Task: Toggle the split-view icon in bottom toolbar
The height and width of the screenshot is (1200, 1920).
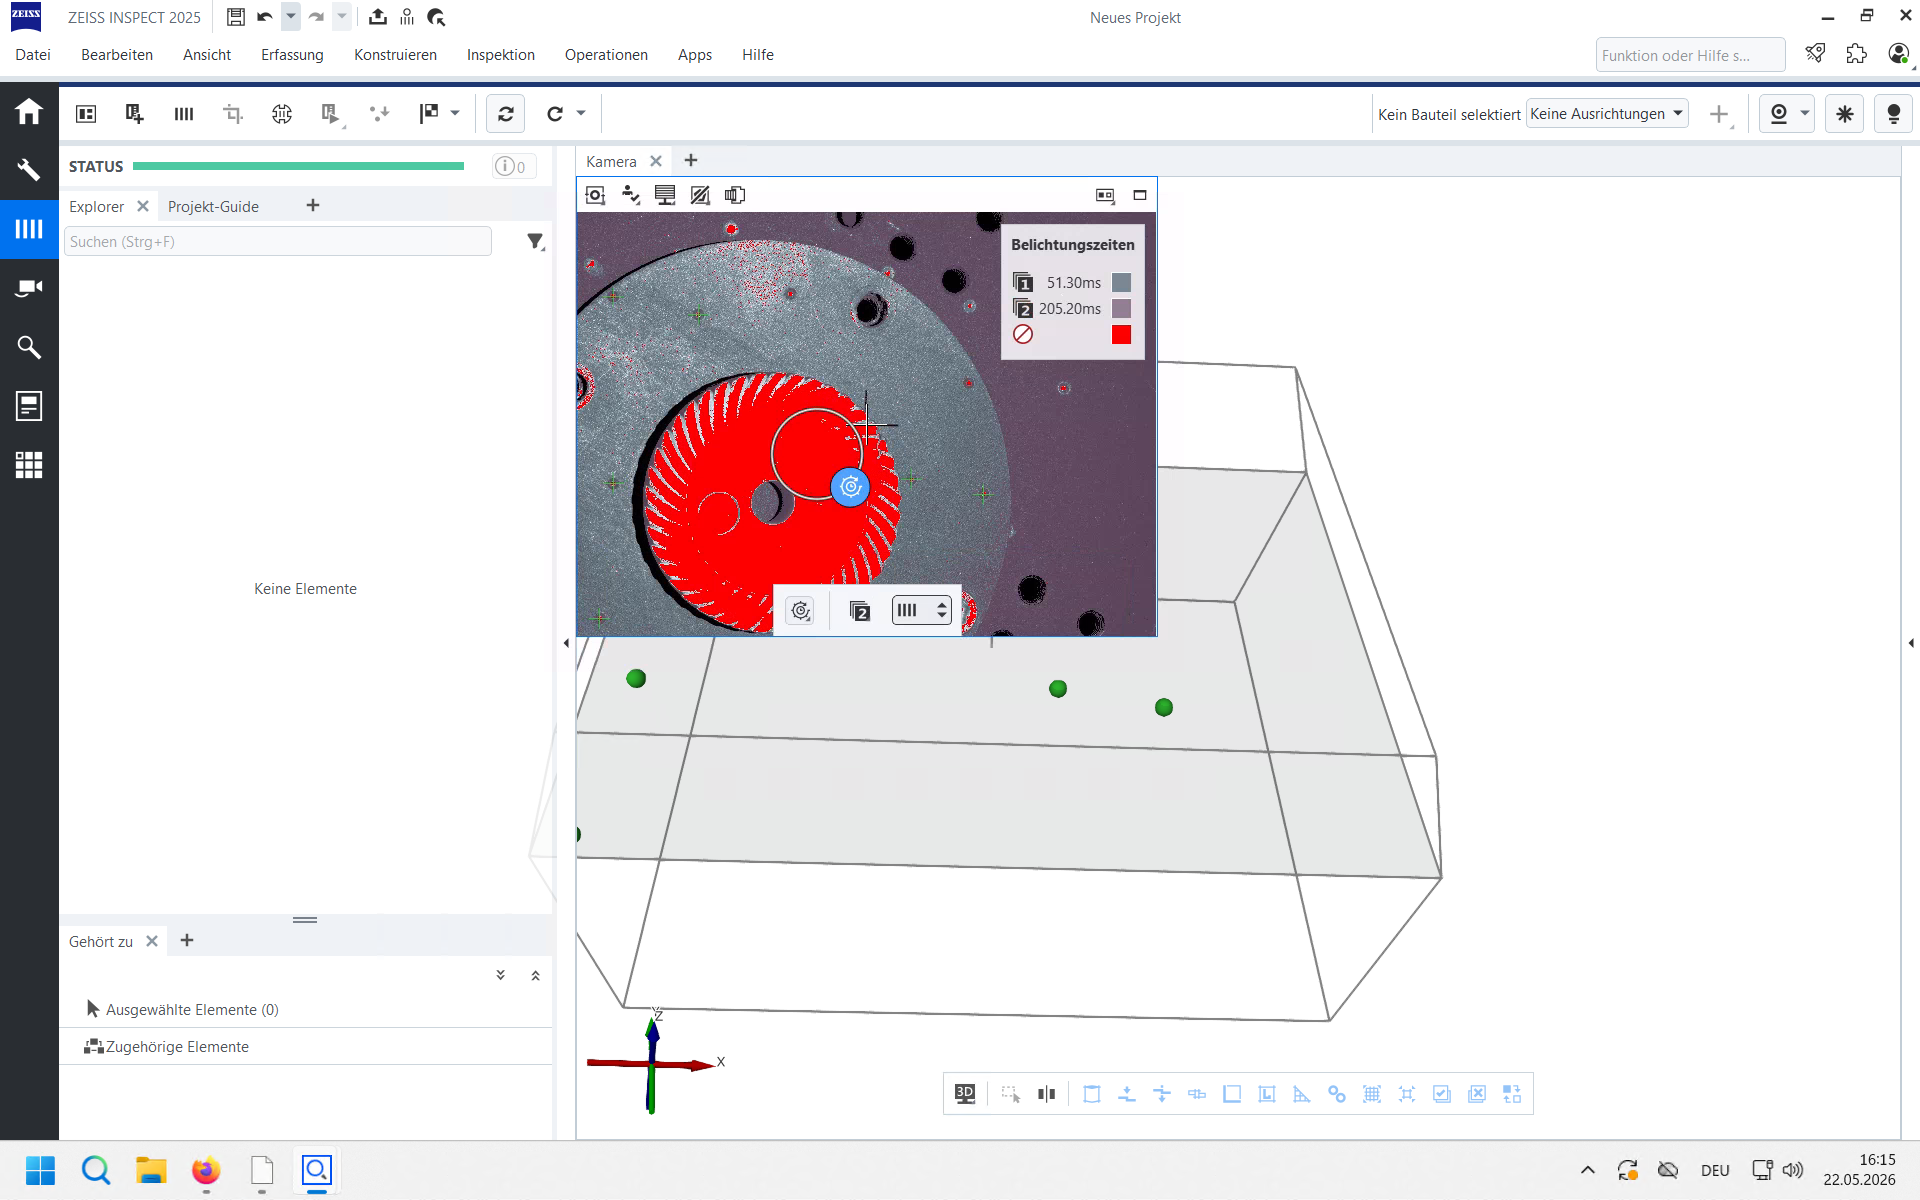Action: pyautogui.click(x=1046, y=1094)
